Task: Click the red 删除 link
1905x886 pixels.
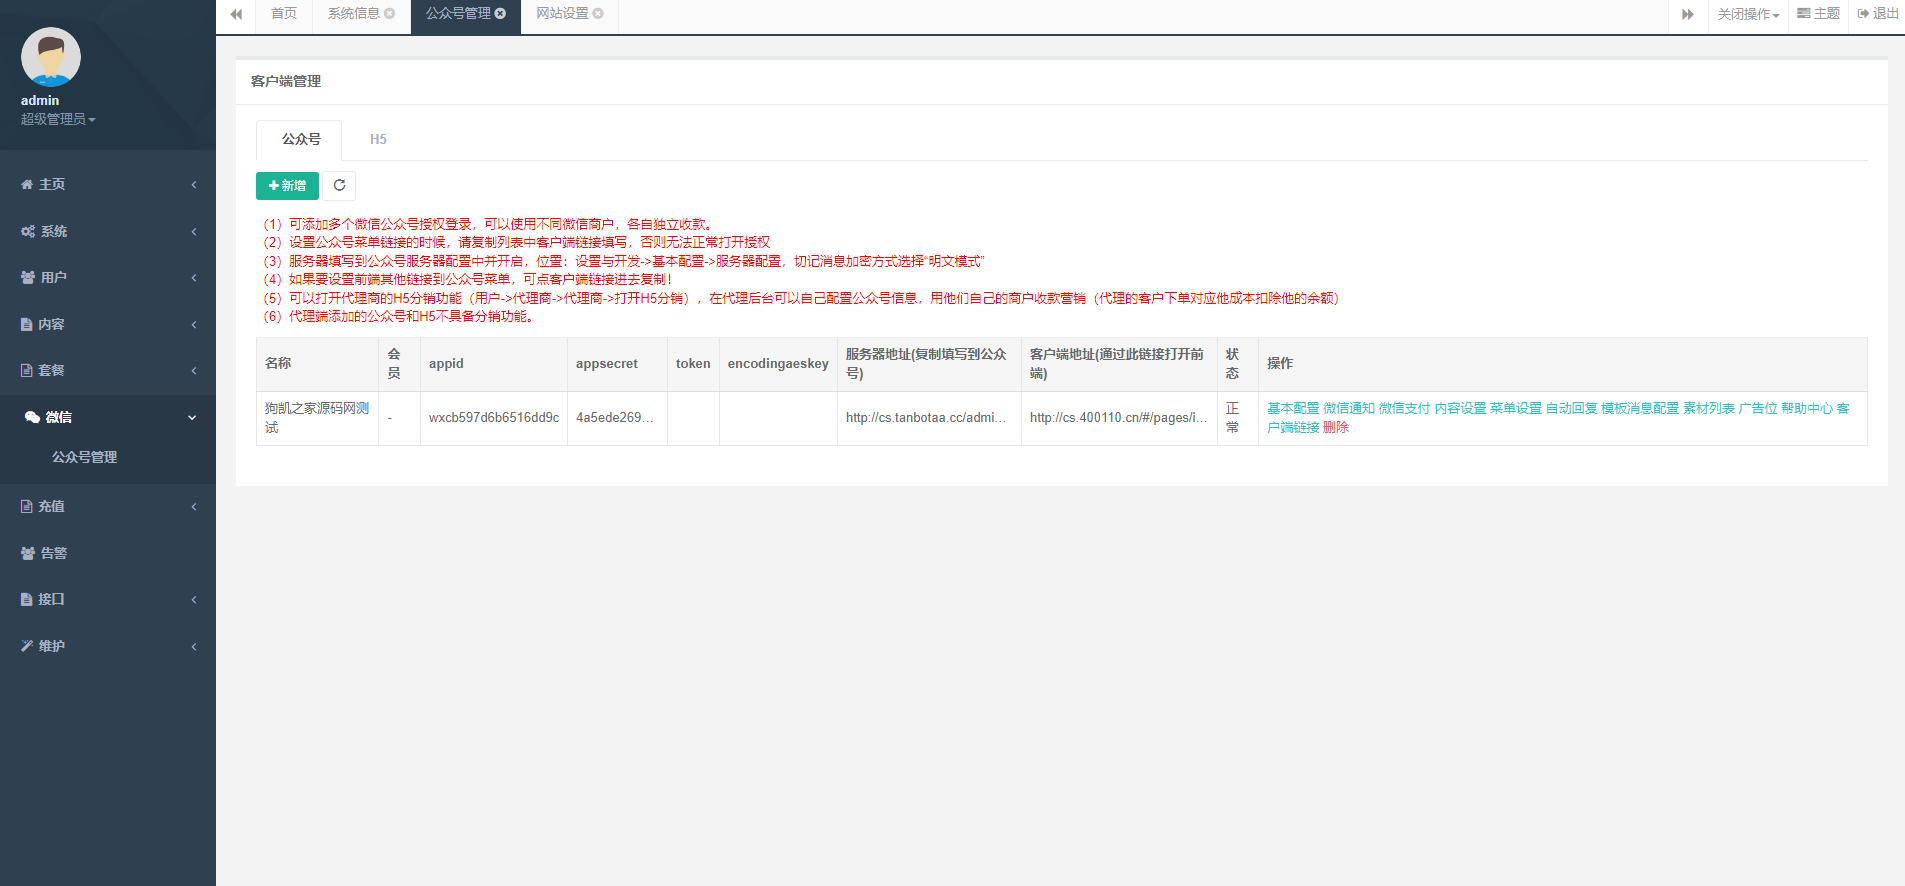Action: click(1335, 427)
